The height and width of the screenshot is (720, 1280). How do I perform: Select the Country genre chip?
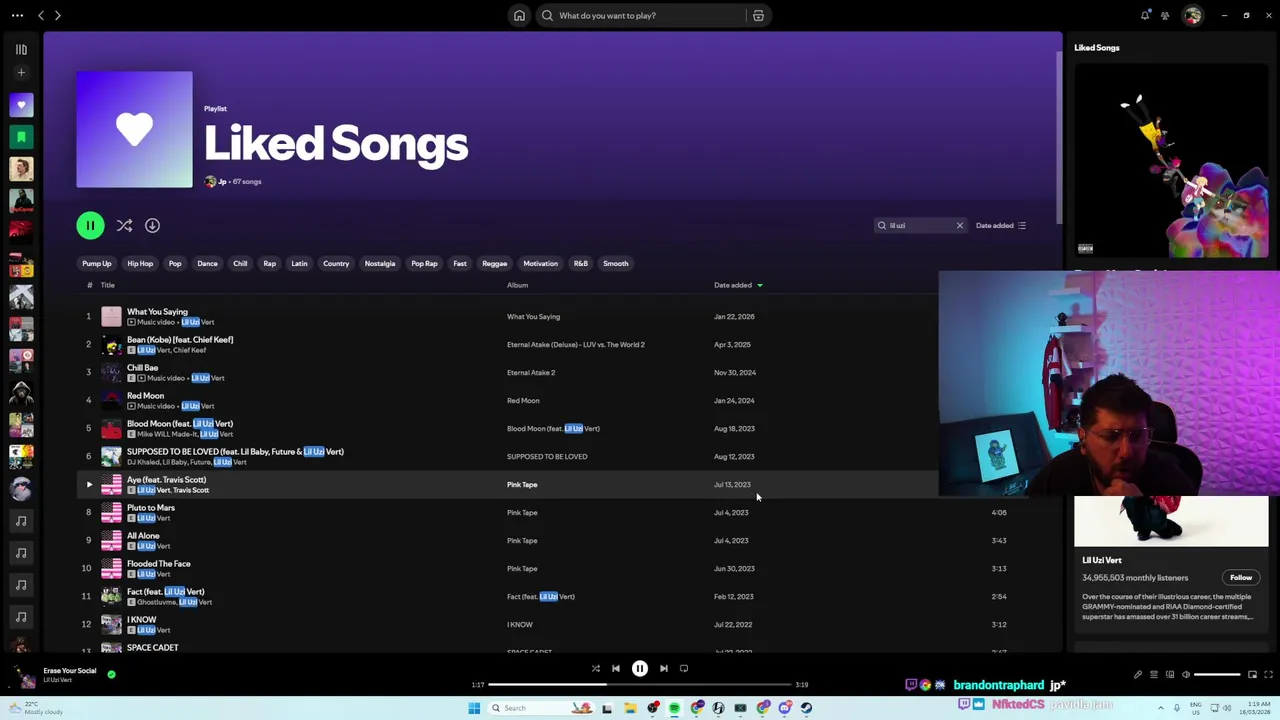point(336,263)
